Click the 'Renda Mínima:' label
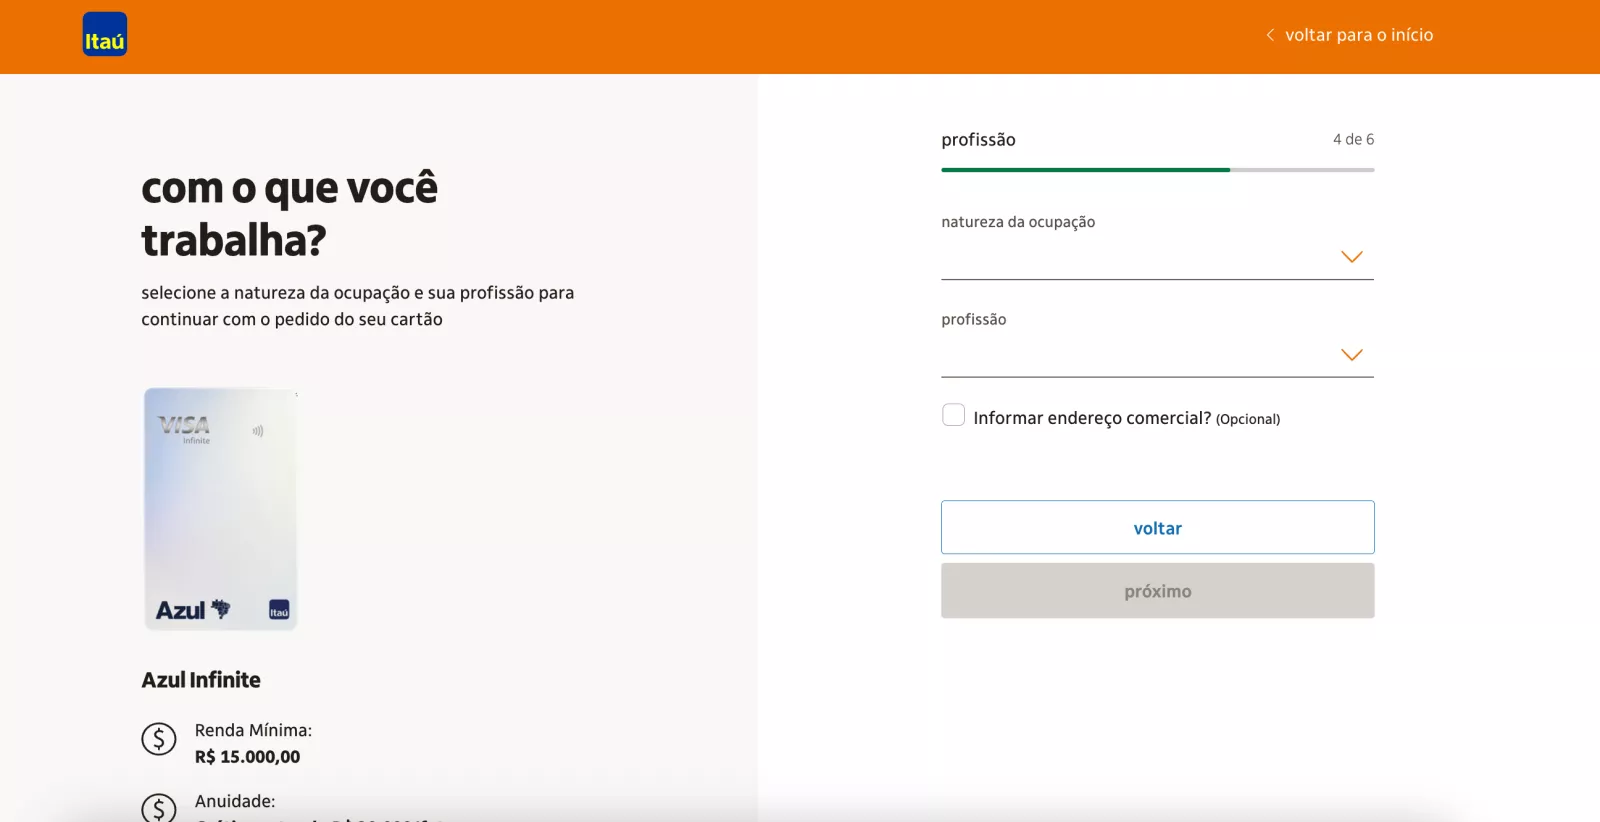Image resolution: width=1600 pixels, height=822 pixels. click(253, 730)
